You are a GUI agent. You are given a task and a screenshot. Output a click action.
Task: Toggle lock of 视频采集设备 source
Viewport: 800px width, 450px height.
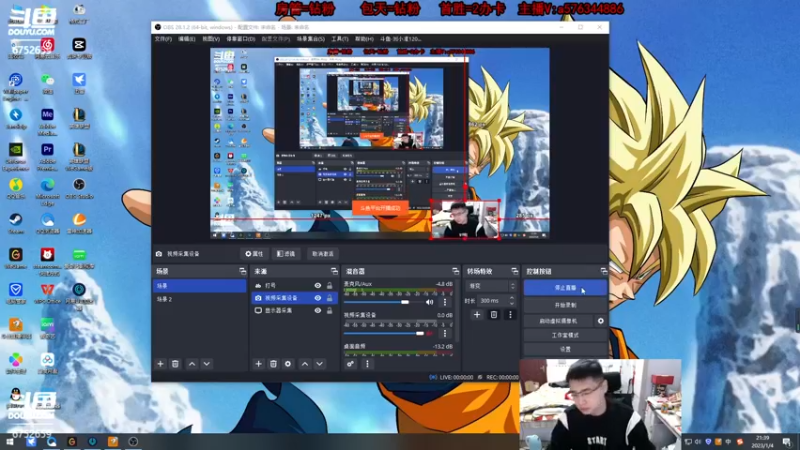(330, 298)
